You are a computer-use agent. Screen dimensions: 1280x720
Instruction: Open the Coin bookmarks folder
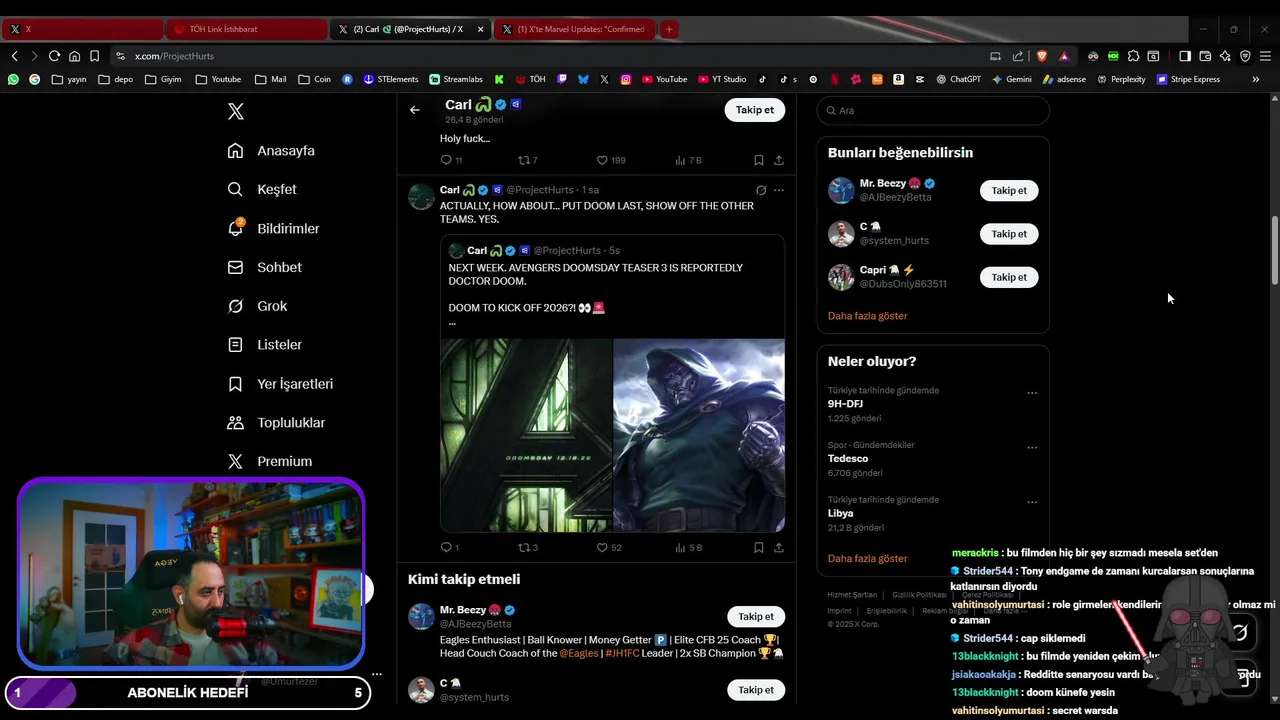point(314,79)
